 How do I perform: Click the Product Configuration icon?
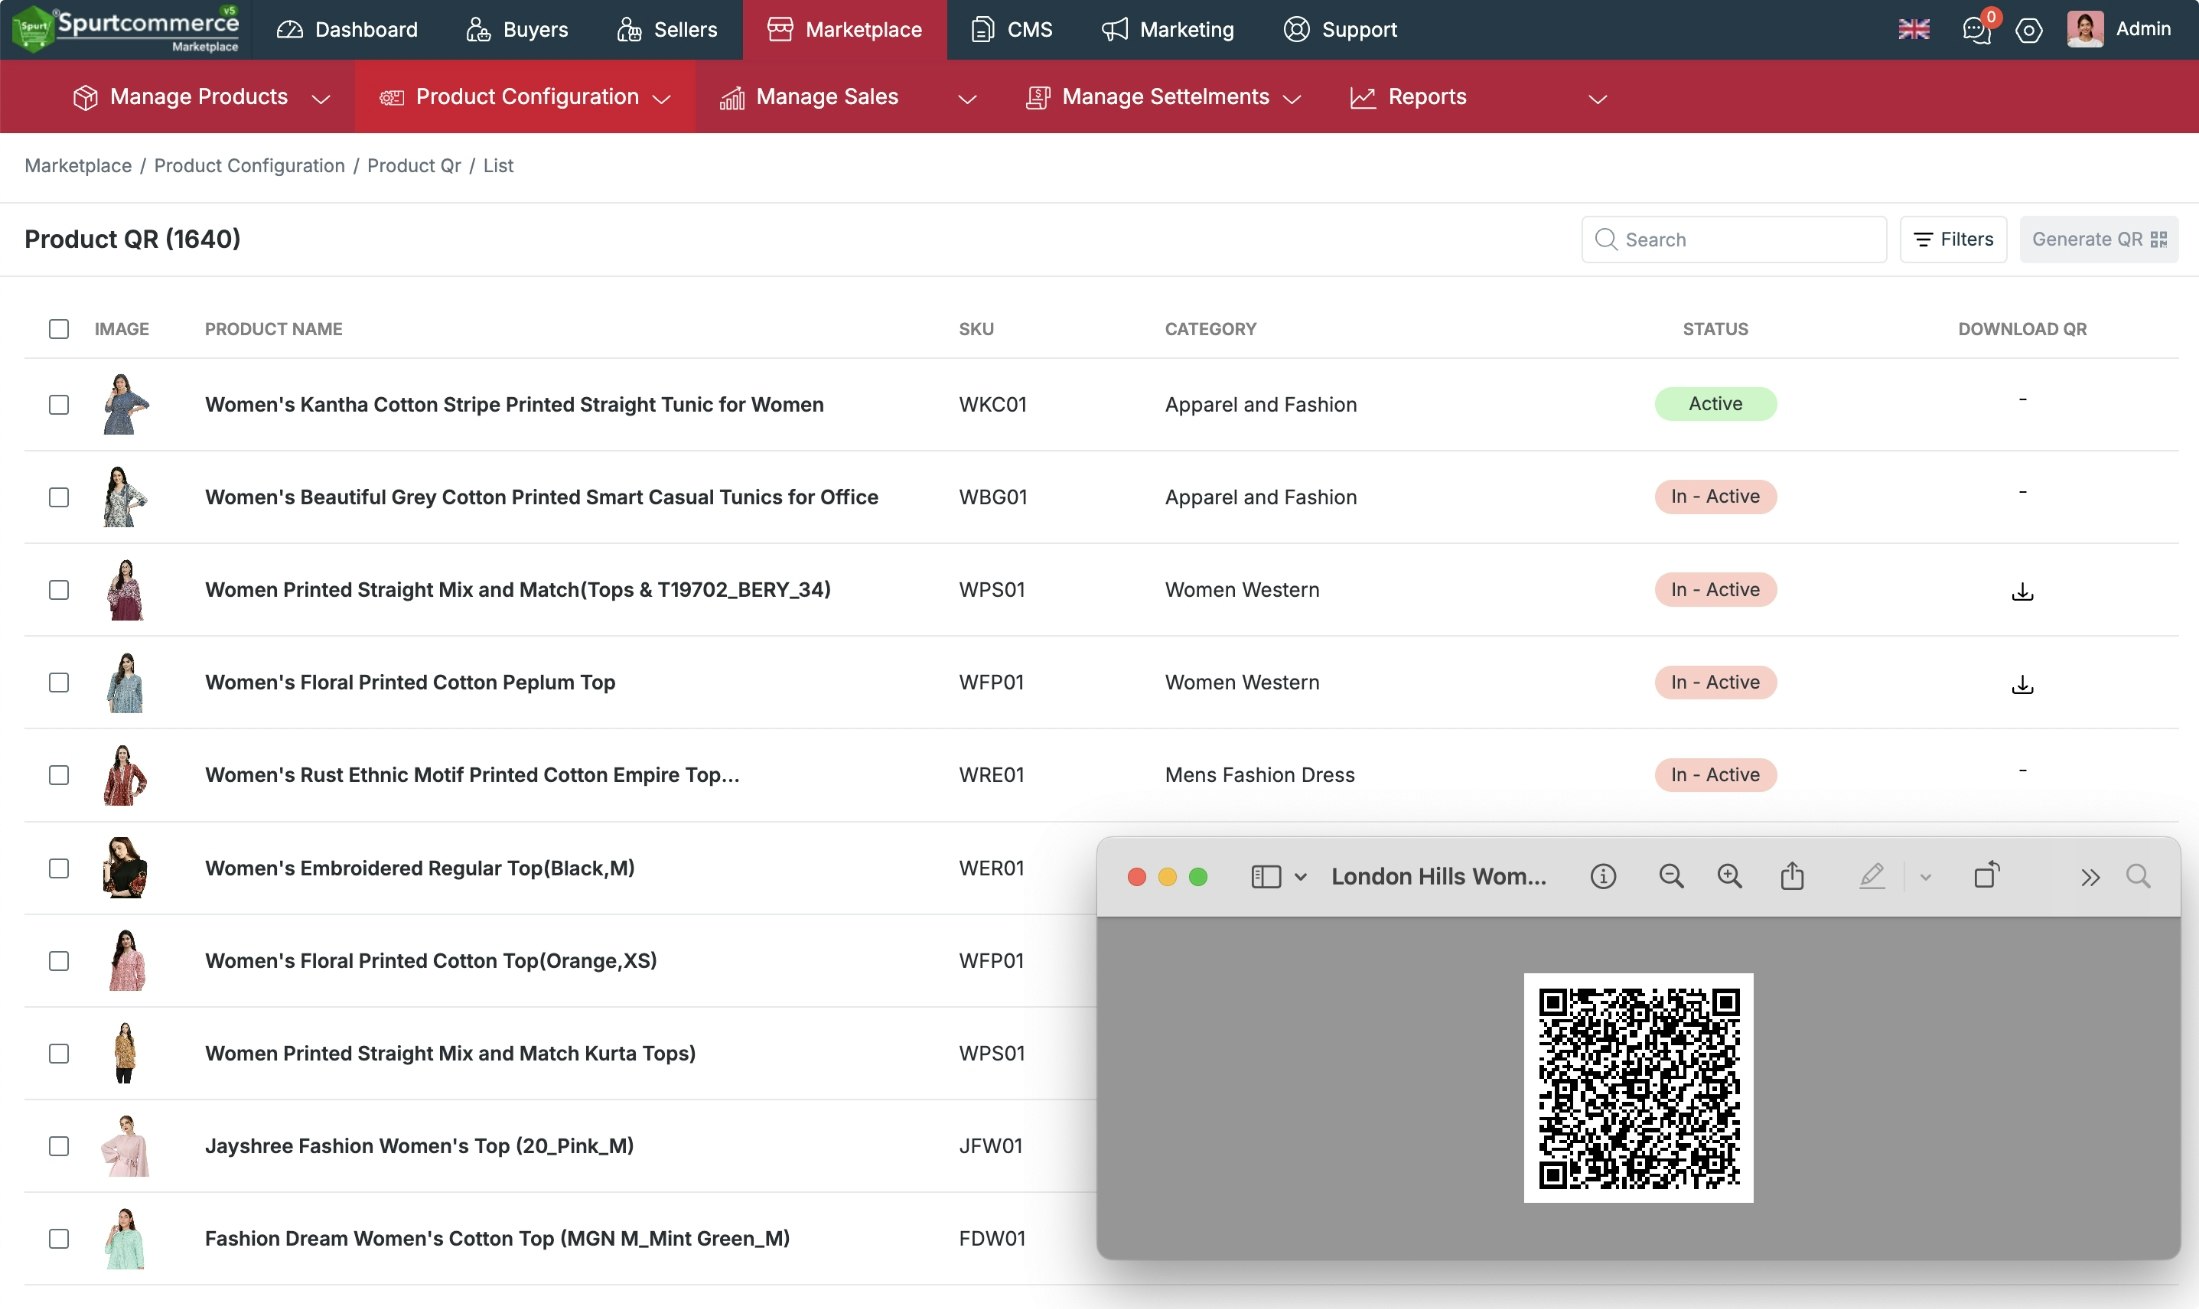[x=392, y=98]
